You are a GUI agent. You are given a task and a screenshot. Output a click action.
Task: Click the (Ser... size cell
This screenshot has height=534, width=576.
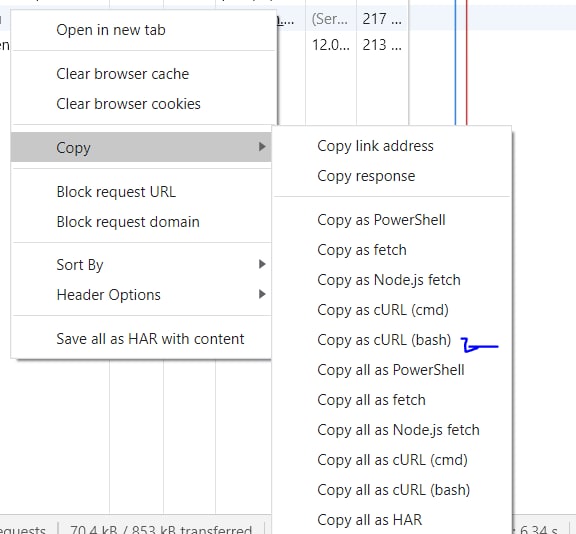[x=330, y=19]
